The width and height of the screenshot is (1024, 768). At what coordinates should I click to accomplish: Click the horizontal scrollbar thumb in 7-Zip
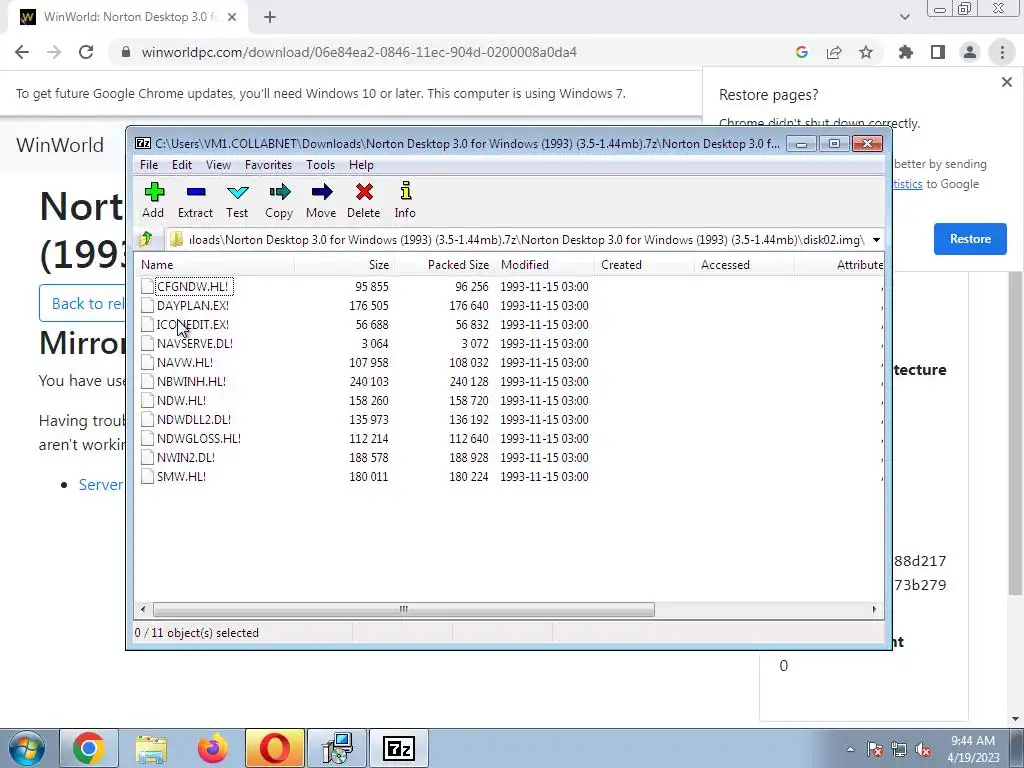[404, 609]
